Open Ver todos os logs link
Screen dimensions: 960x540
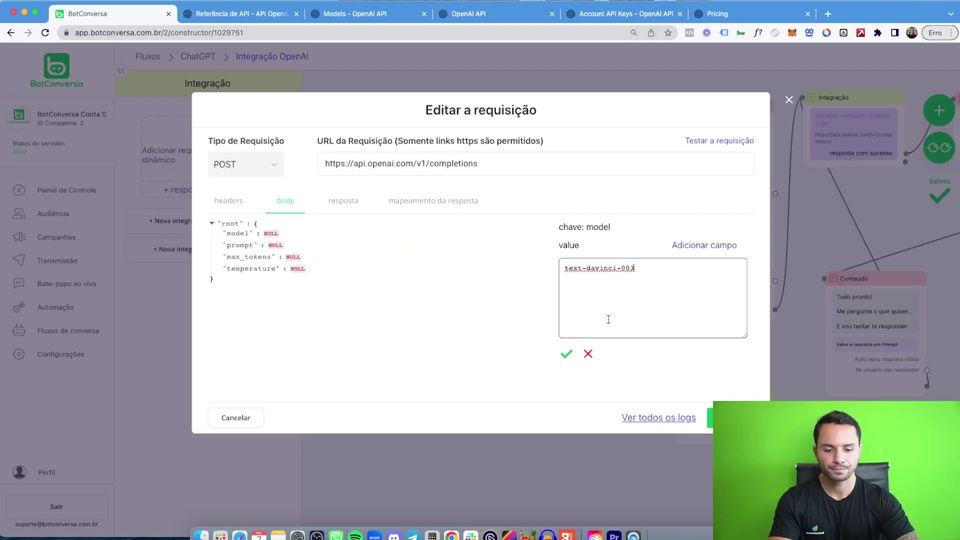pyautogui.click(x=659, y=418)
